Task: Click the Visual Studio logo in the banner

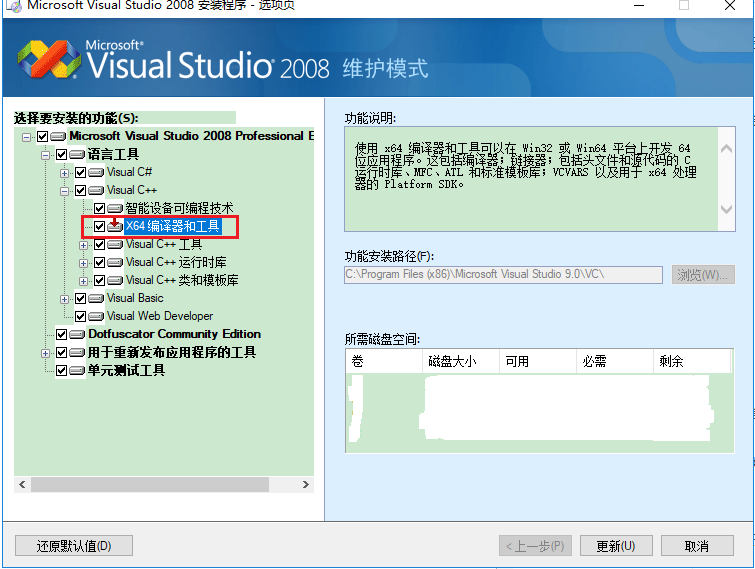Action: coord(50,59)
